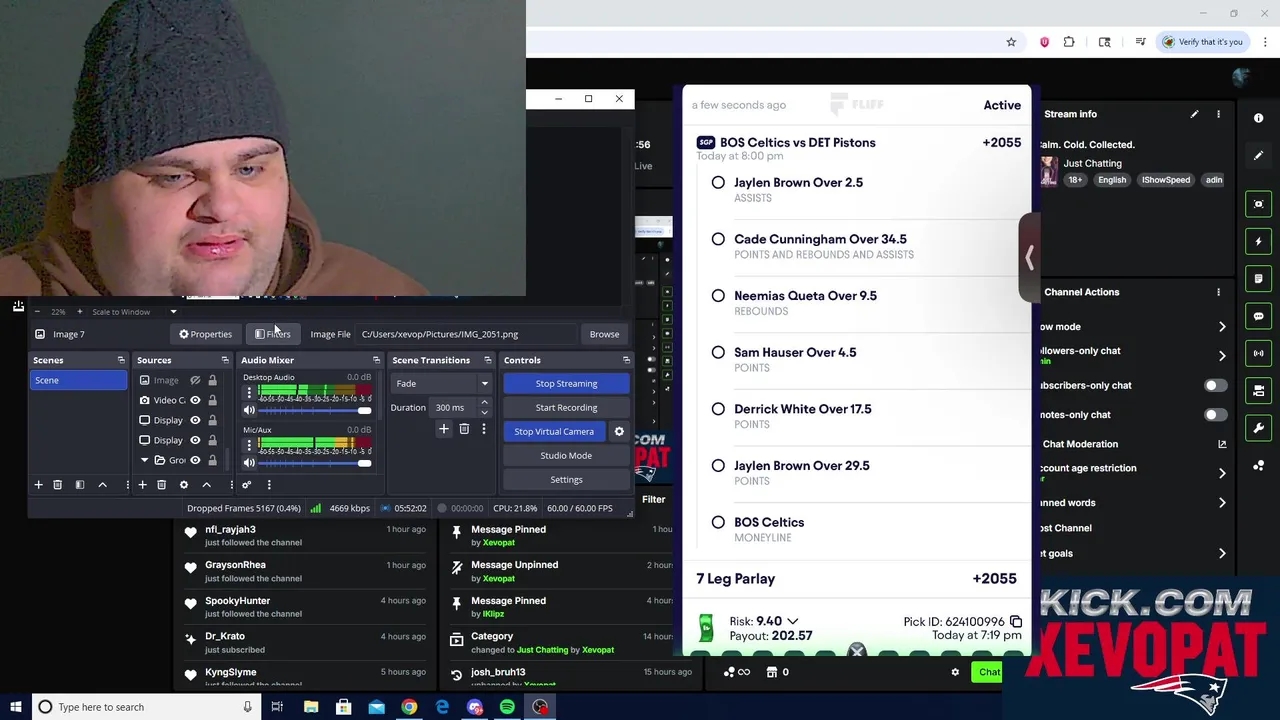Open Chat Moderation external link icon
This screenshot has width=1280, height=720.
[x=1222, y=444]
